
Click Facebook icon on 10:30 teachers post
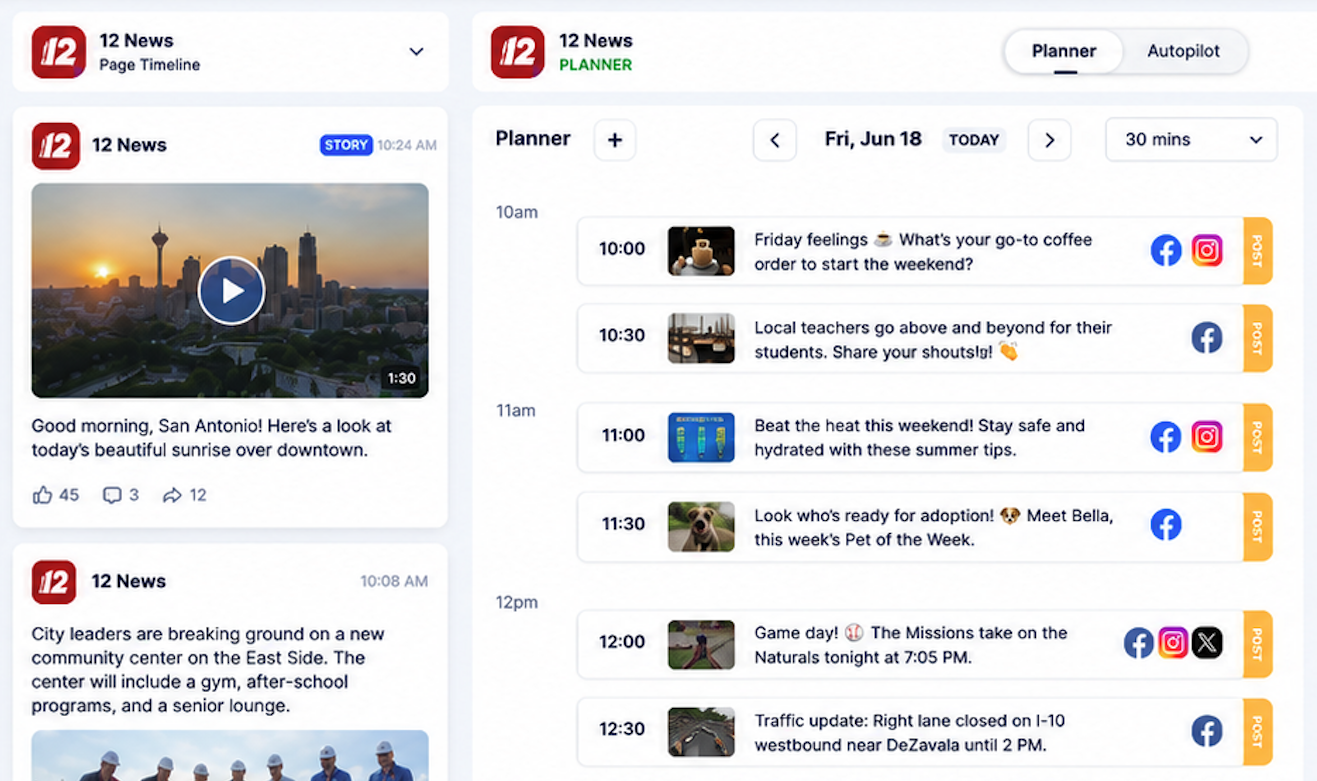[1207, 338]
